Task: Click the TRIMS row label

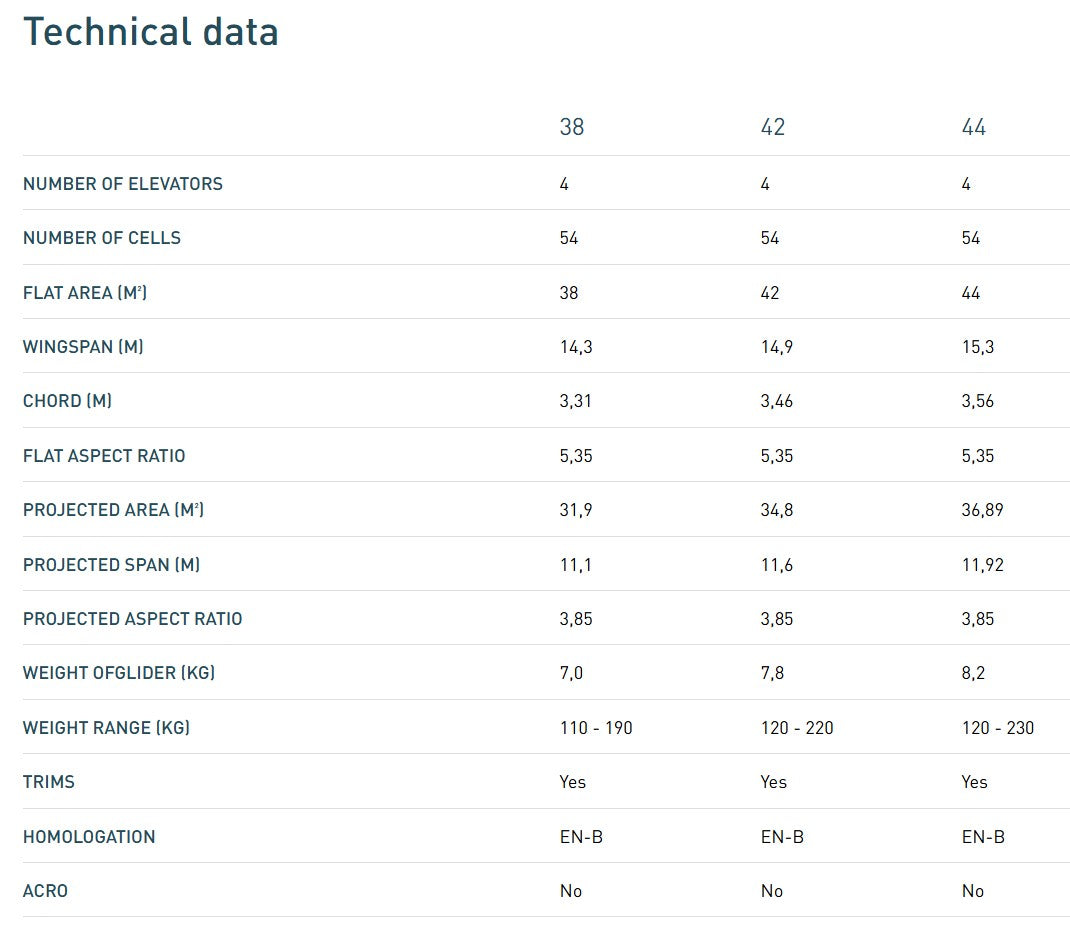Action: 49,782
